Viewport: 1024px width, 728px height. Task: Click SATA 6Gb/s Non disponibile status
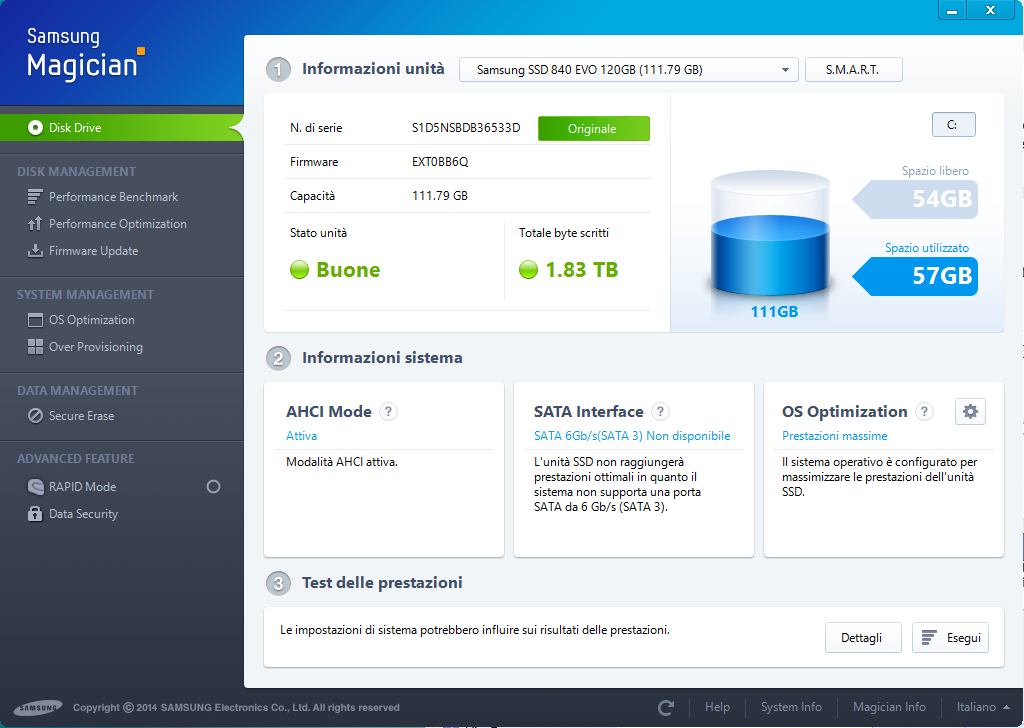click(x=632, y=435)
